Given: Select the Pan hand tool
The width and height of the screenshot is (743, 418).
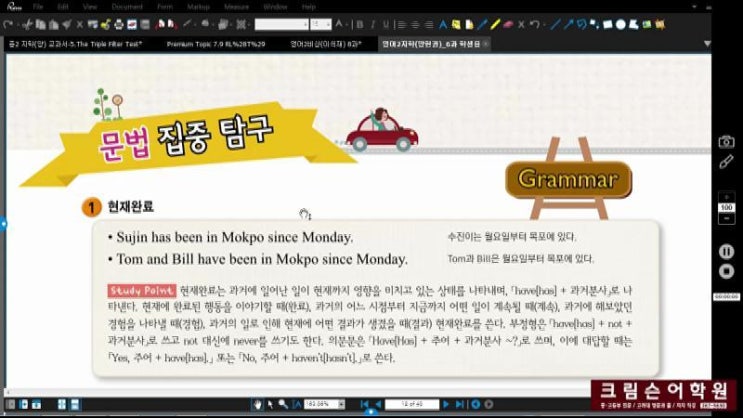Looking at the screenshot, I should pyautogui.click(x=257, y=404).
